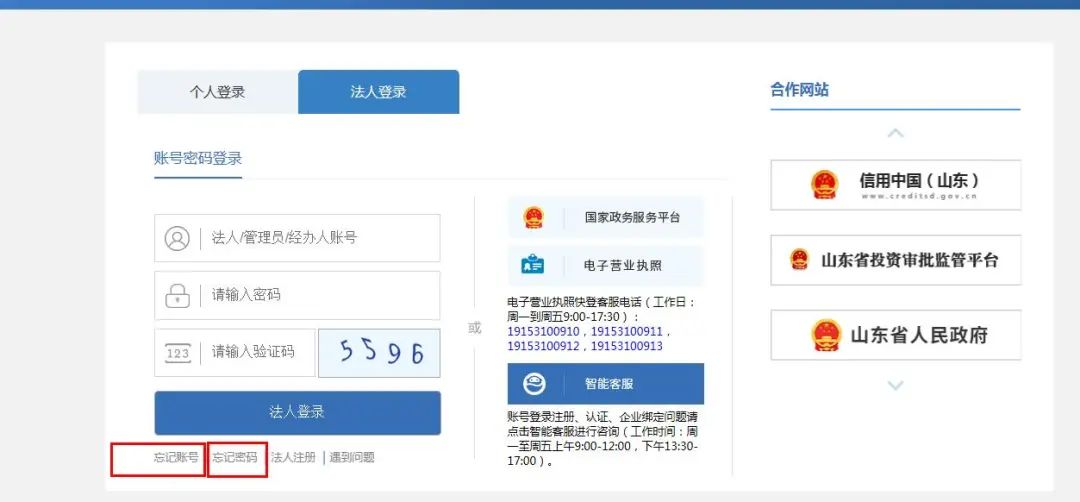
Task: Click the emblem logo of 信用中国（山东）
Action: 824,185
